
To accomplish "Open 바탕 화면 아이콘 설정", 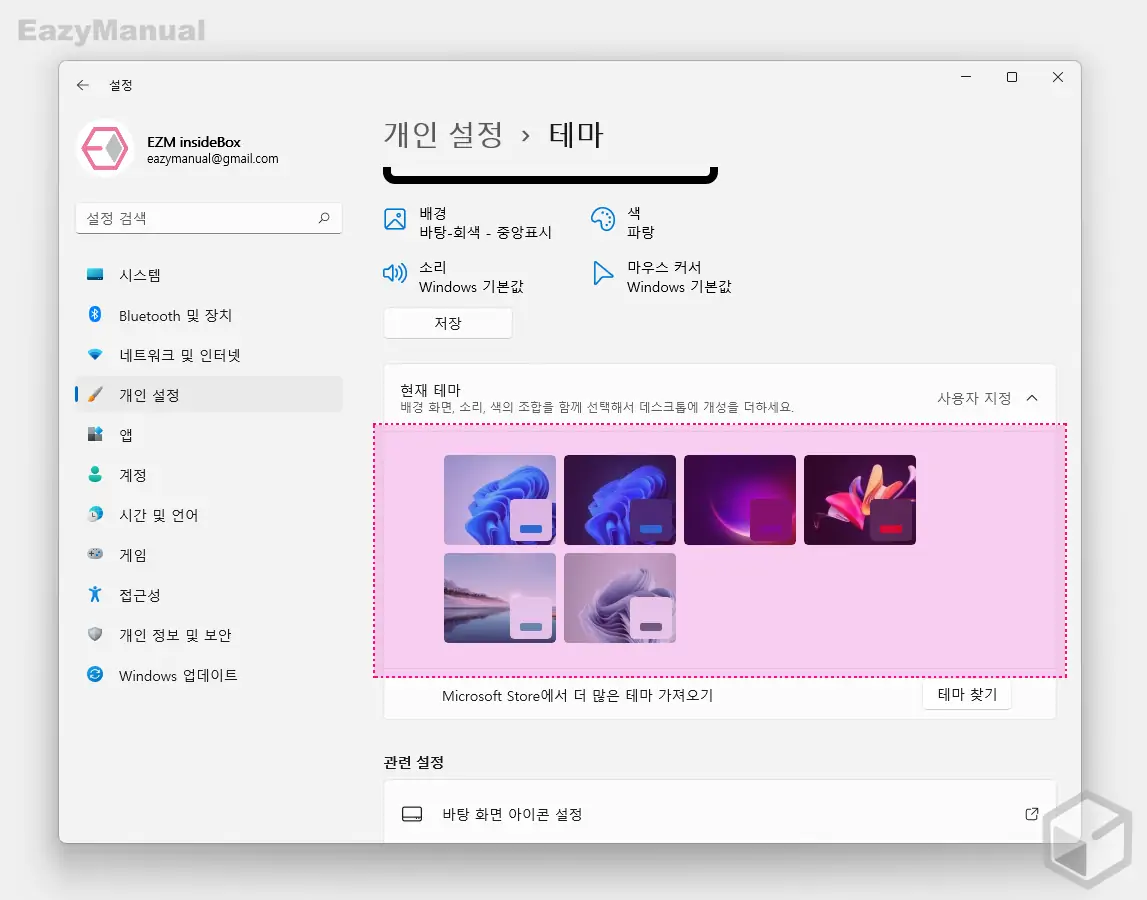I will tap(720, 814).
